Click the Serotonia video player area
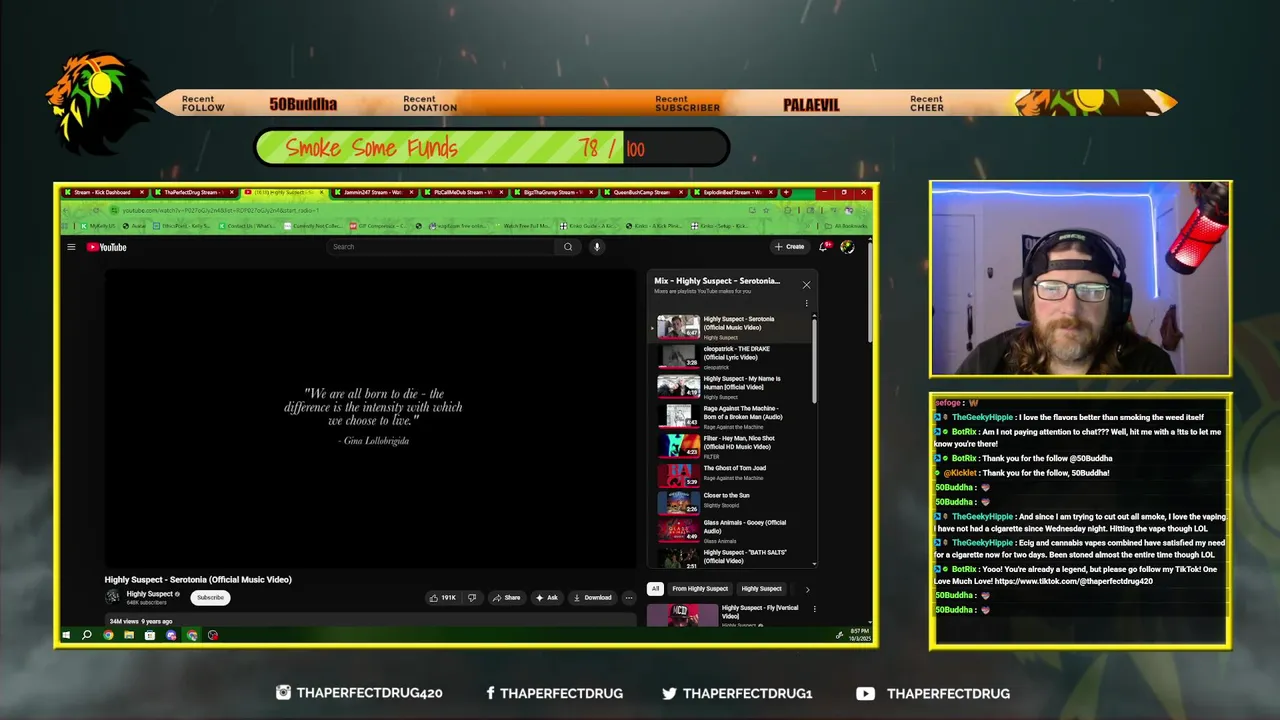The width and height of the screenshot is (1280, 720). pos(371,418)
